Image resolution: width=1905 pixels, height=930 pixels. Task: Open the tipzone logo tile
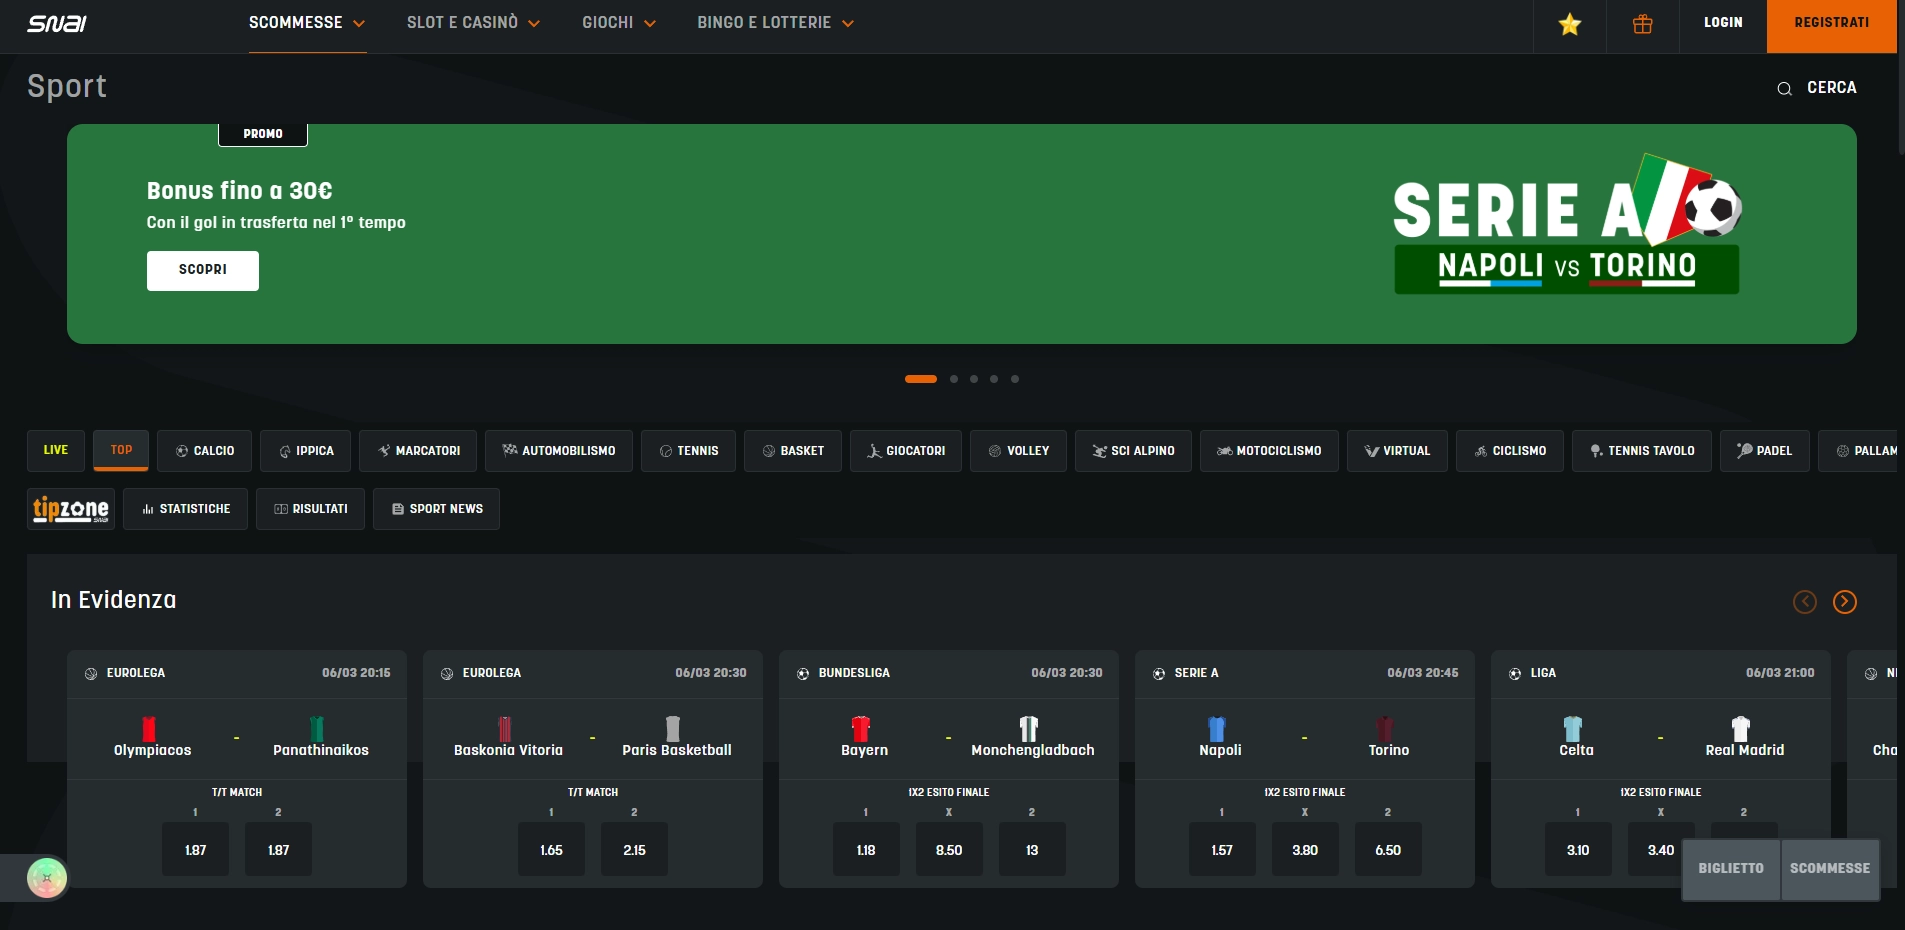point(71,509)
